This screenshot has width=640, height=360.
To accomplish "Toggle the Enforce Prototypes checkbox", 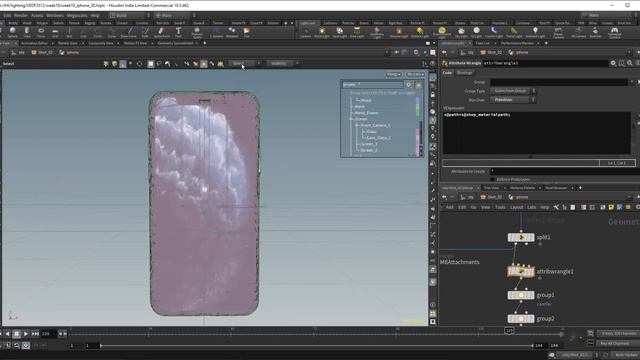I will click(x=492, y=179).
